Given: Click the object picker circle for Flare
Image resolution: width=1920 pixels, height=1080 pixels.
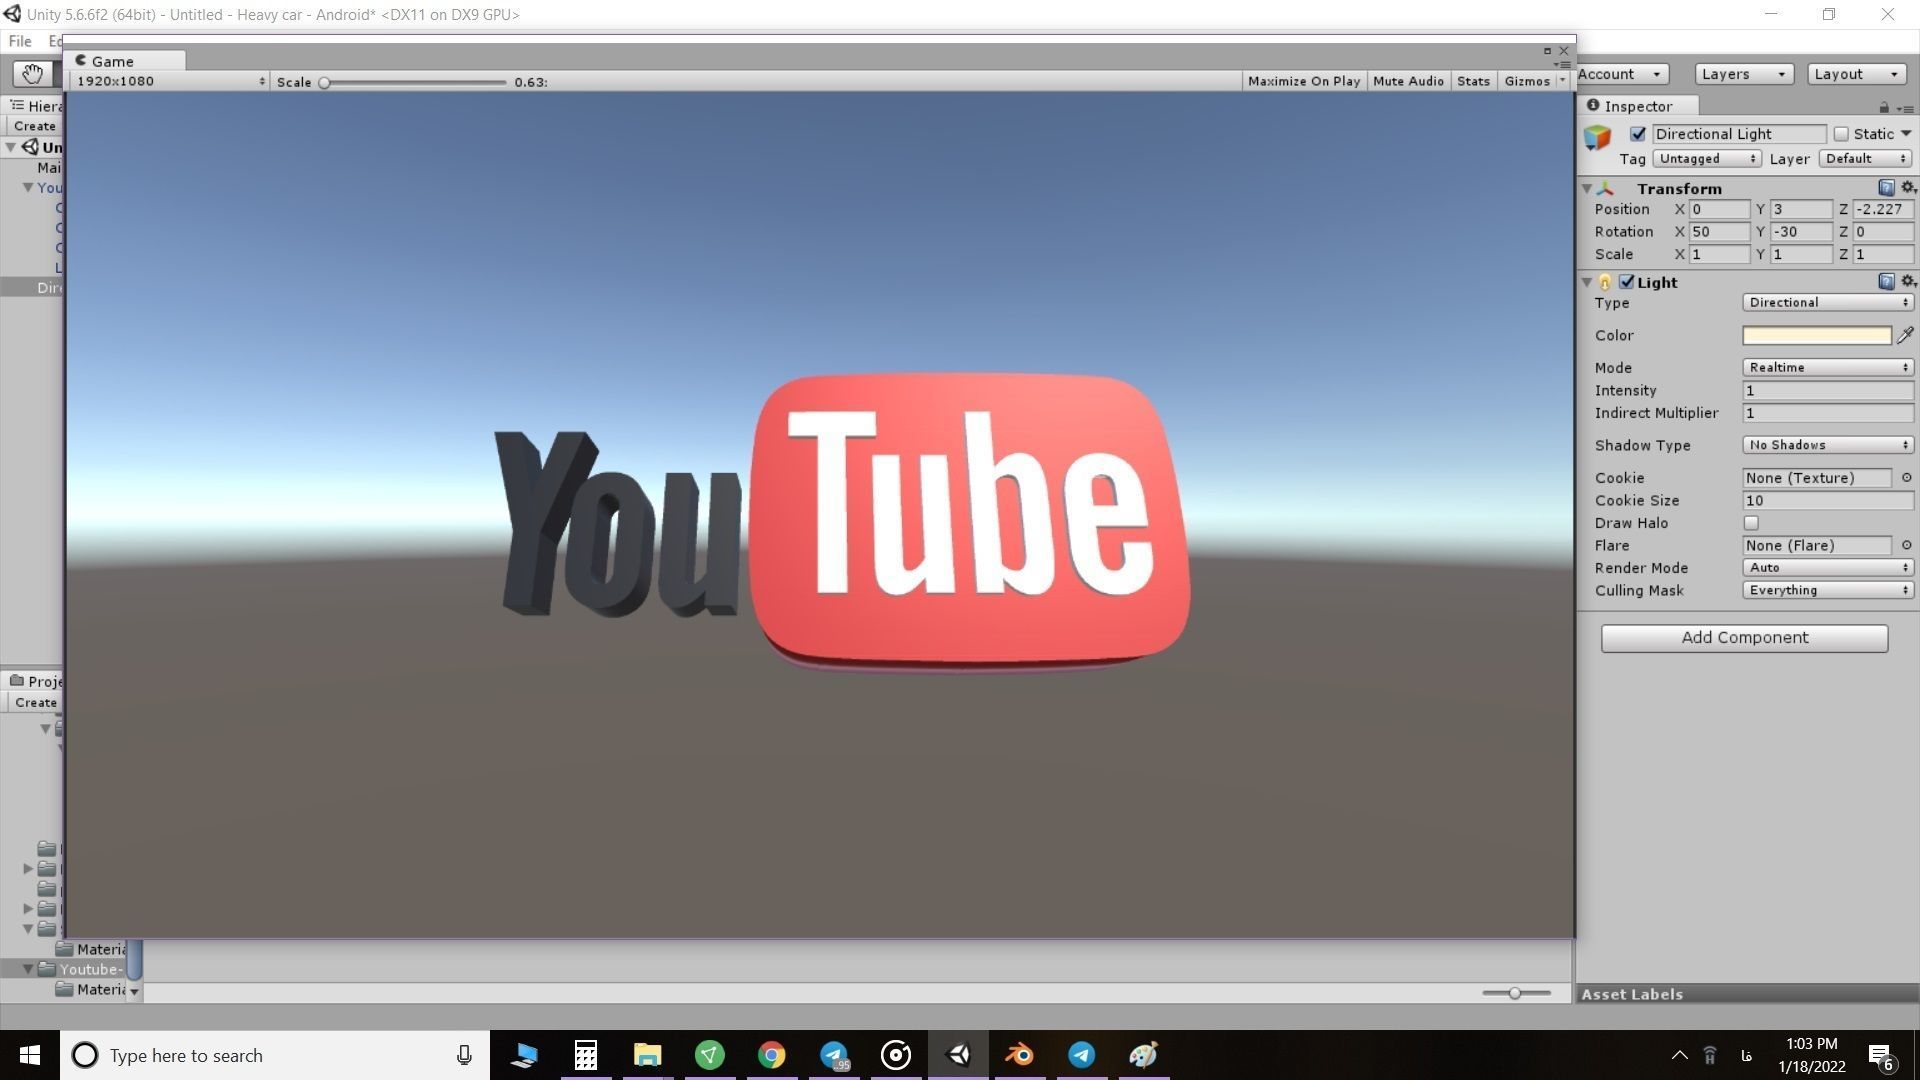Looking at the screenshot, I should coord(1906,546).
